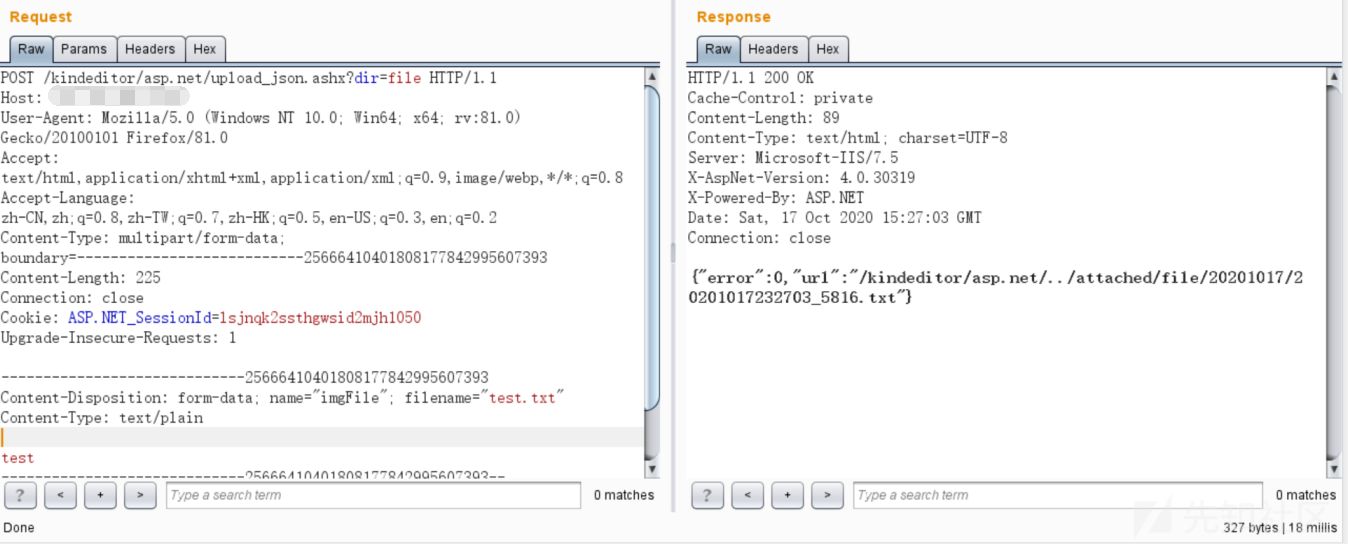Open the Request Headers tab
The image size is (1348, 544).
pos(150,49)
